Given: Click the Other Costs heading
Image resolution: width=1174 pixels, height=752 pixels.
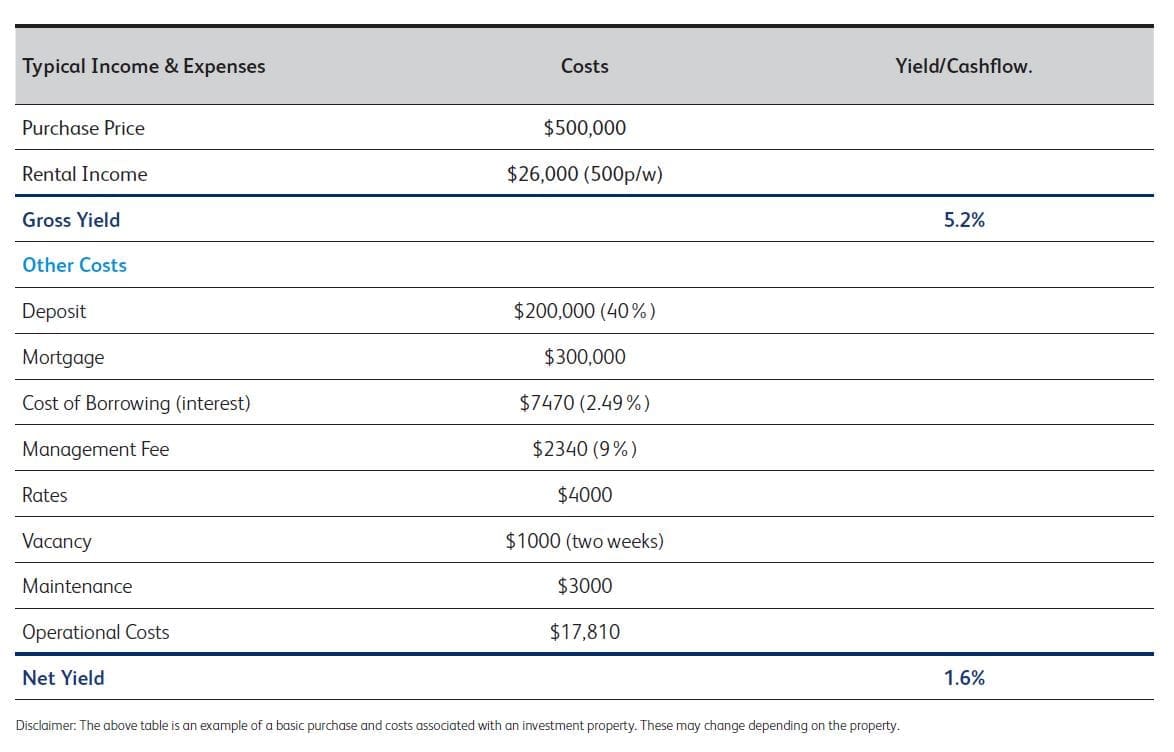Looking at the screenshot, I should click(x=75, y=265).
